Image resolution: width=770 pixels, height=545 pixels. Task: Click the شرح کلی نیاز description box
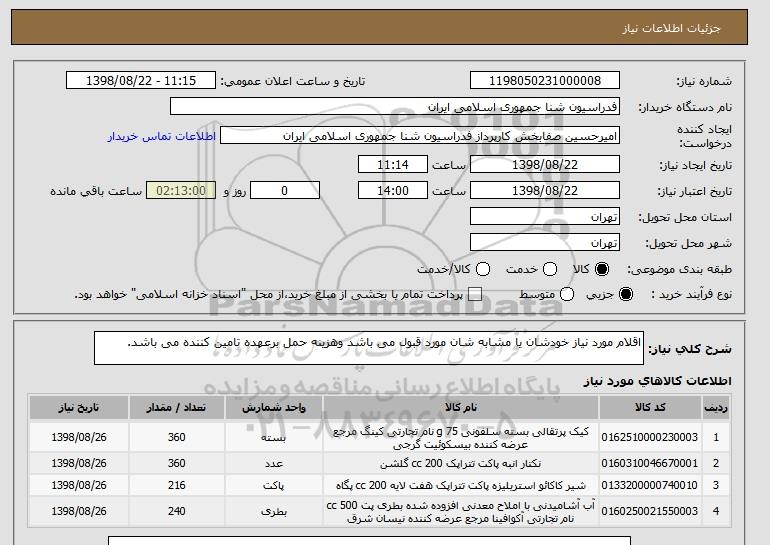pos(369,348)
